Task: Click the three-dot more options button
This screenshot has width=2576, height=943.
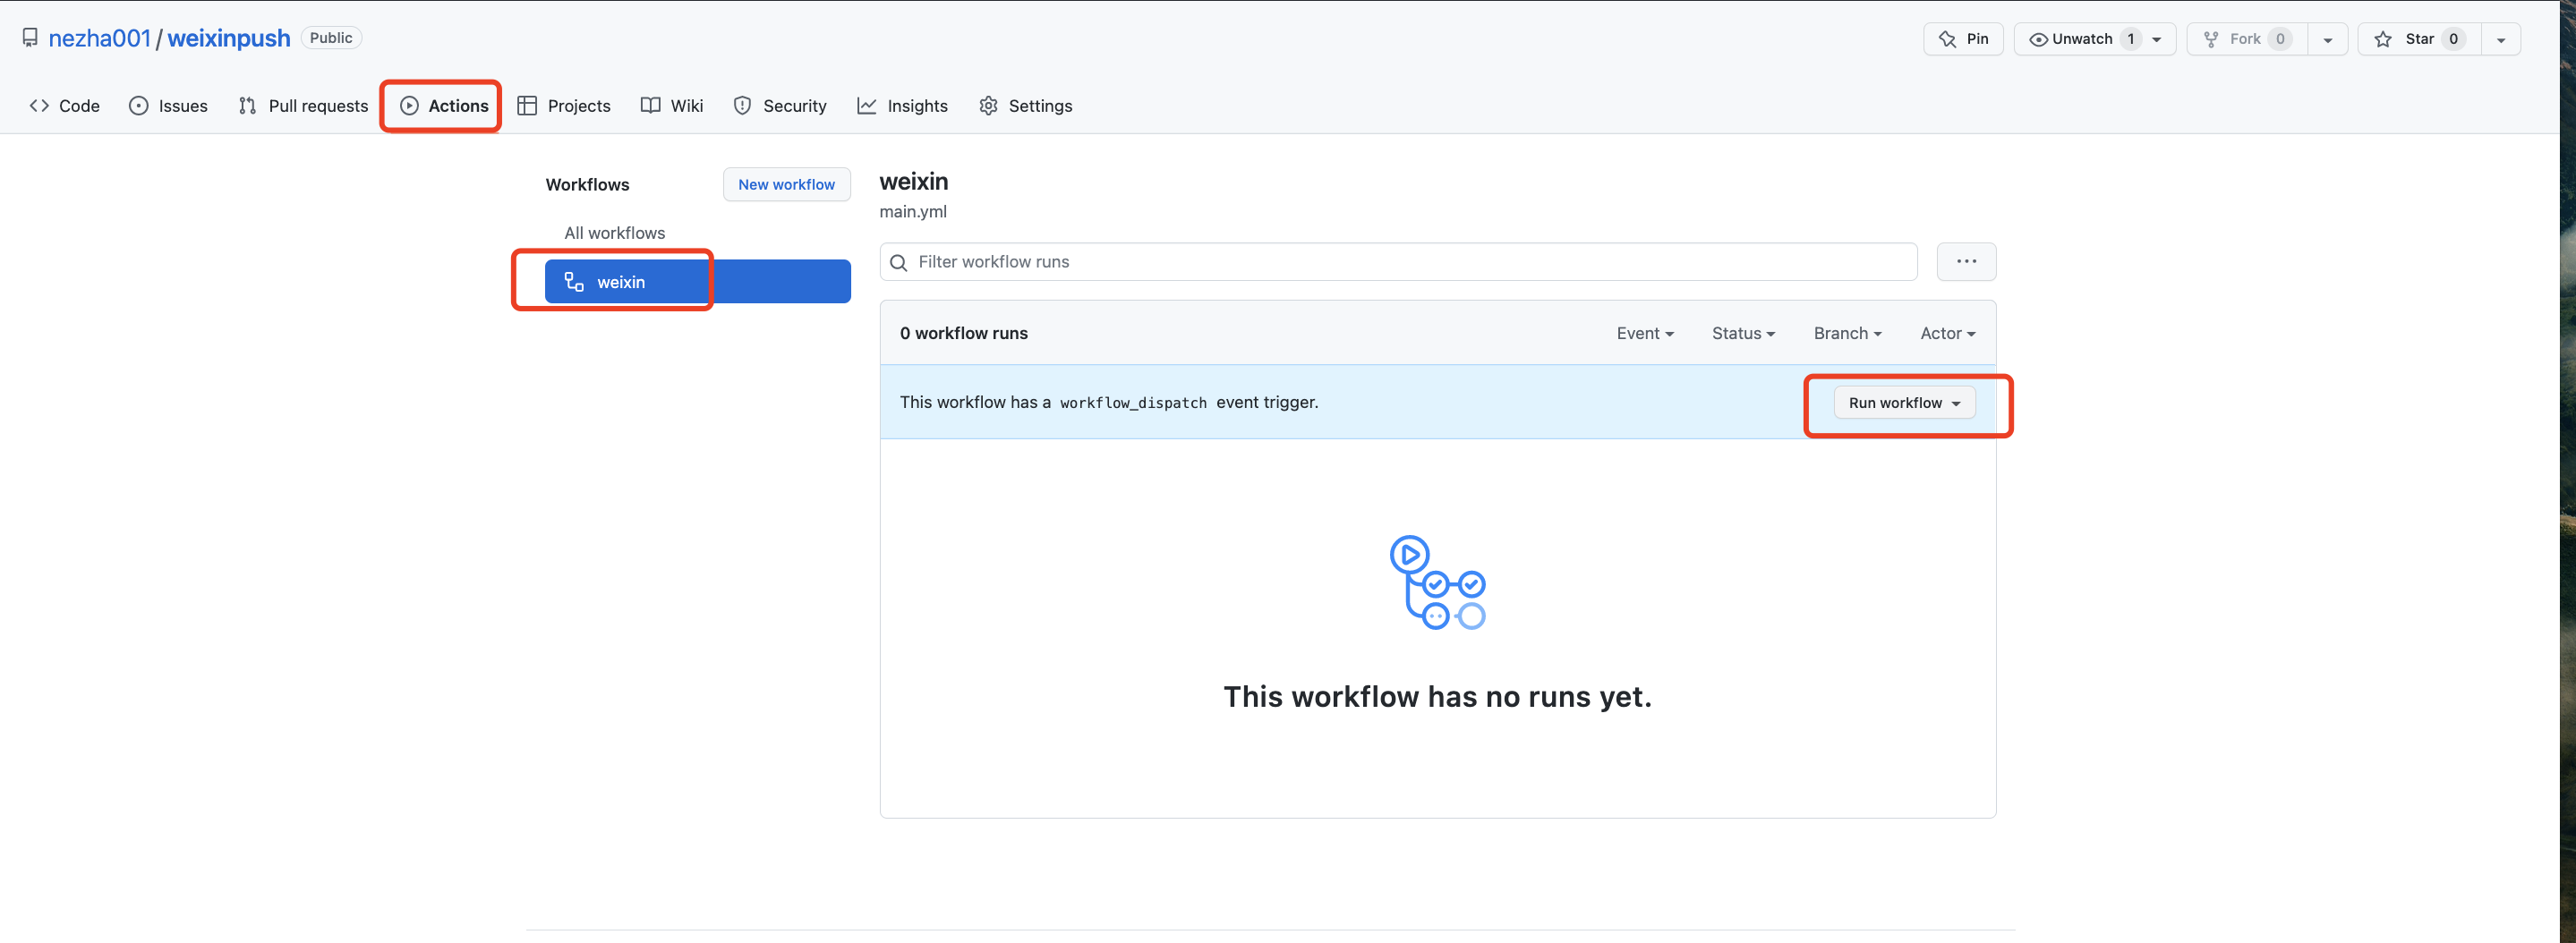Action: click(1965, 262)
